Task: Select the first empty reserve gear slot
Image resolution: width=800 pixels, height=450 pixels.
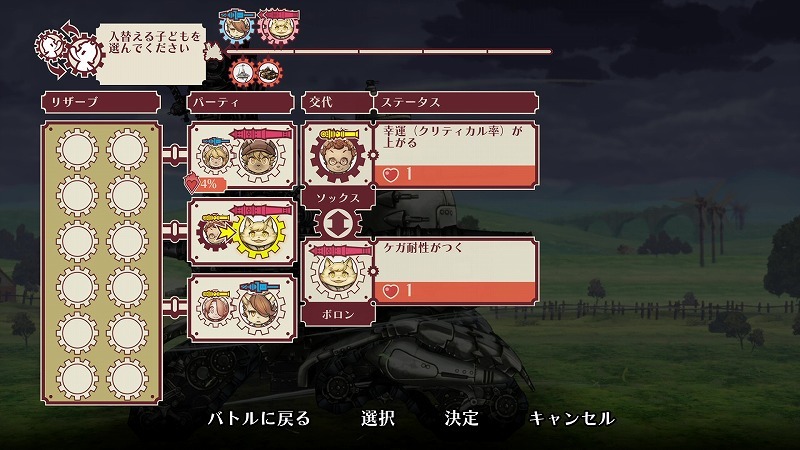Action: pos(77,150)
